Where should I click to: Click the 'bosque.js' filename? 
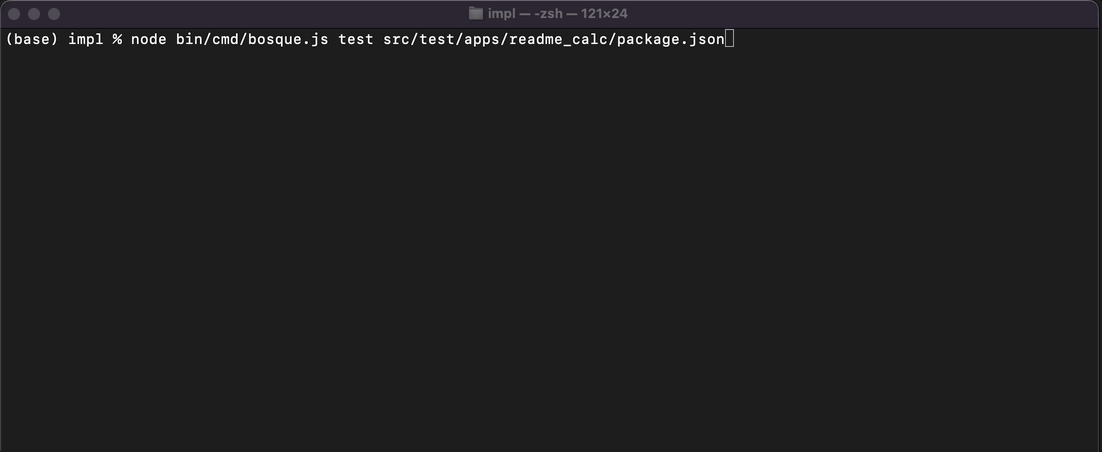click(288, 39)
